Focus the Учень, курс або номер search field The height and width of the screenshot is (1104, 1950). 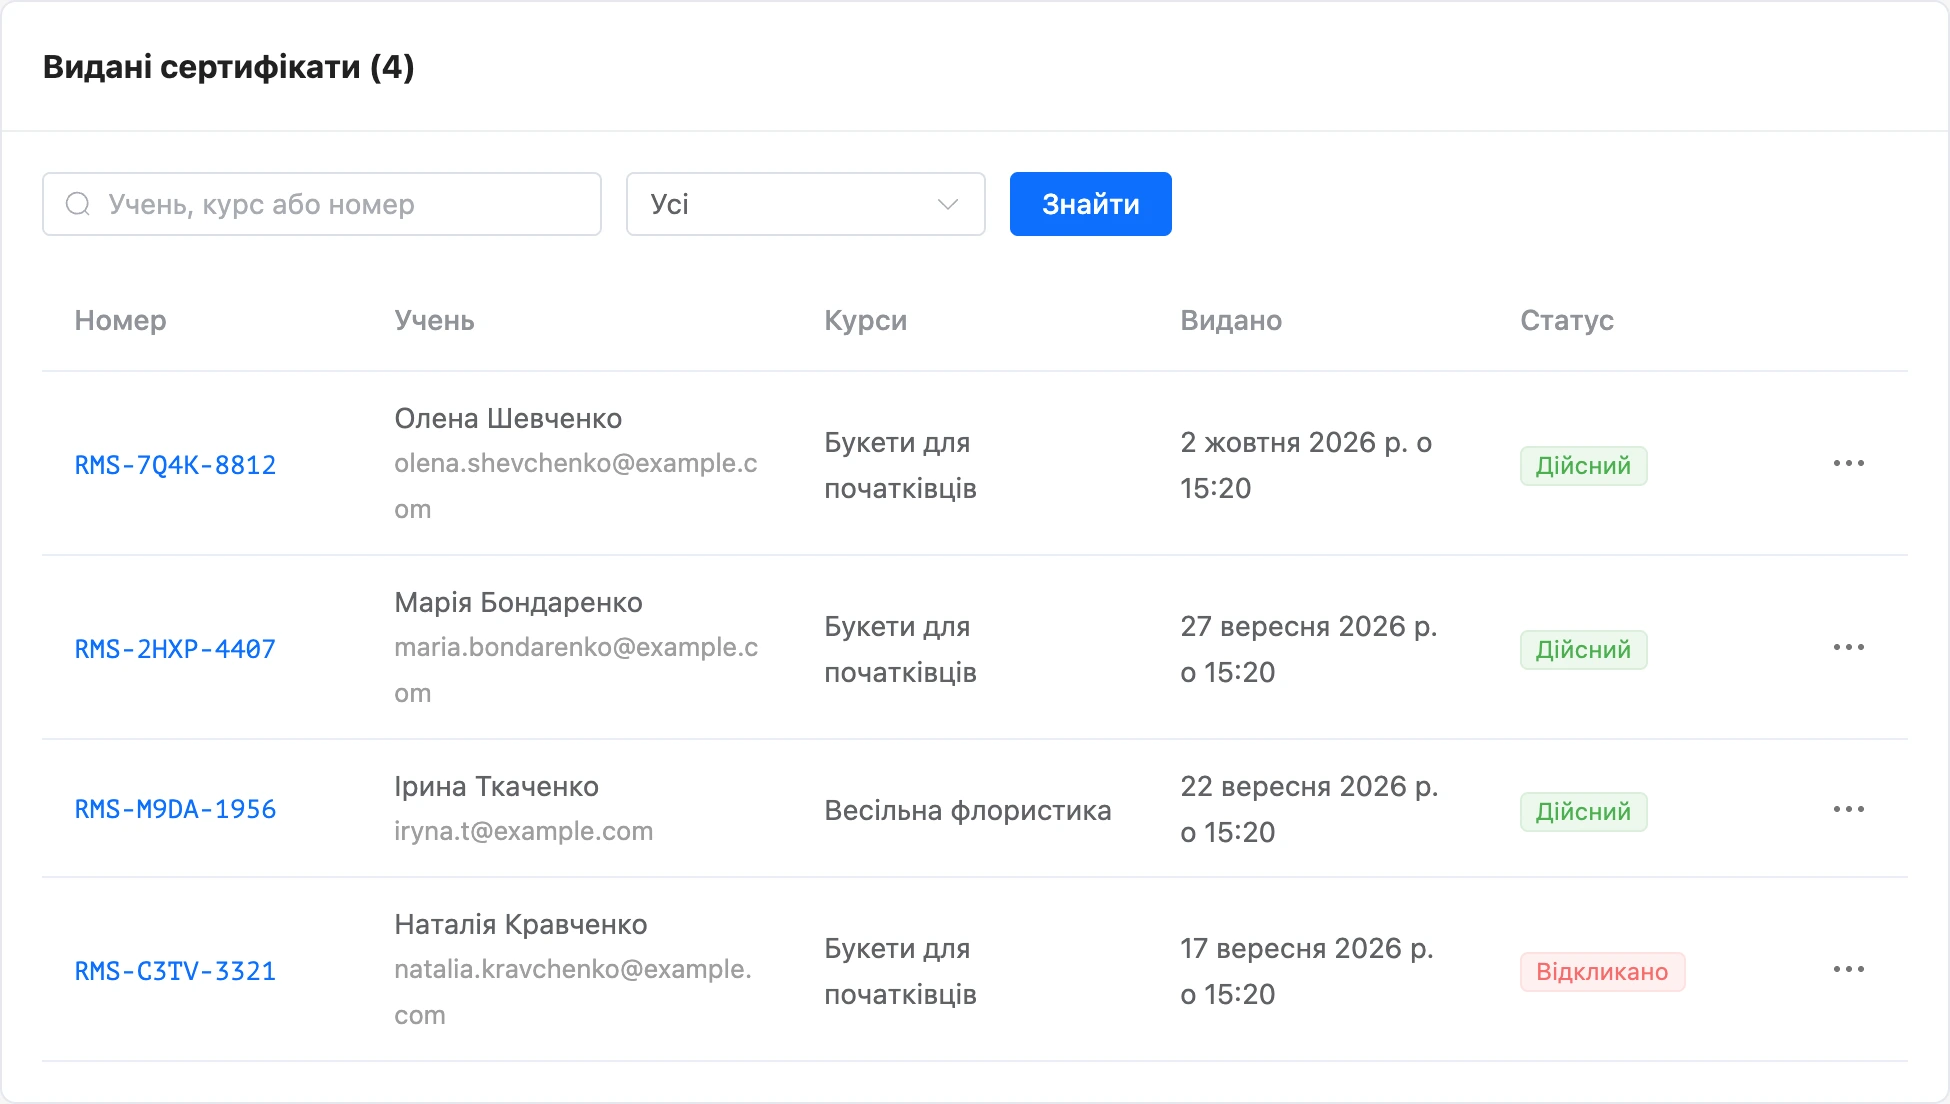(322, 204)
